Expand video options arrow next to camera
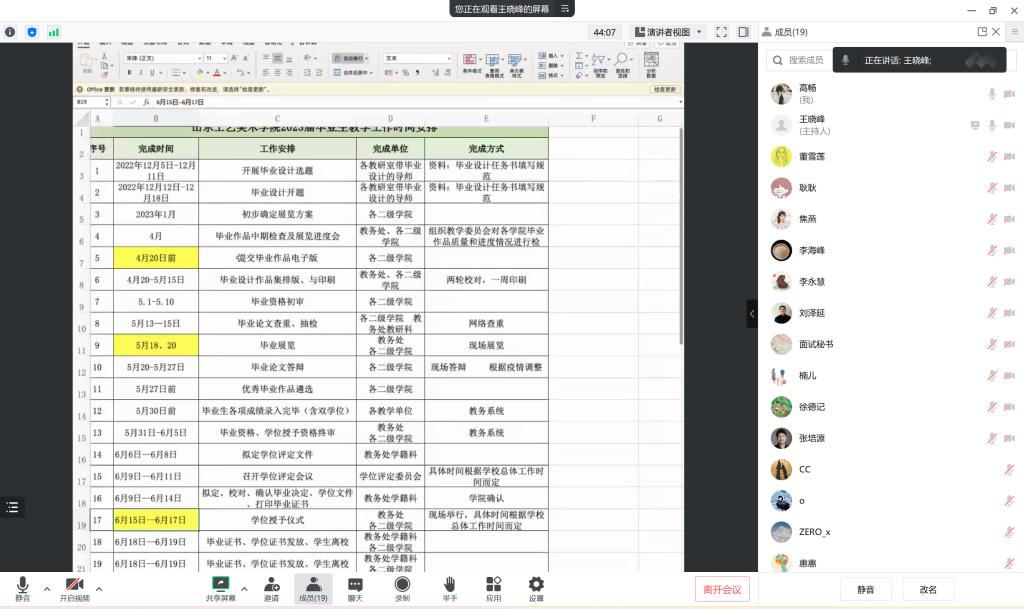This screenshot has height=609, width=1024. tap(98, 587)
